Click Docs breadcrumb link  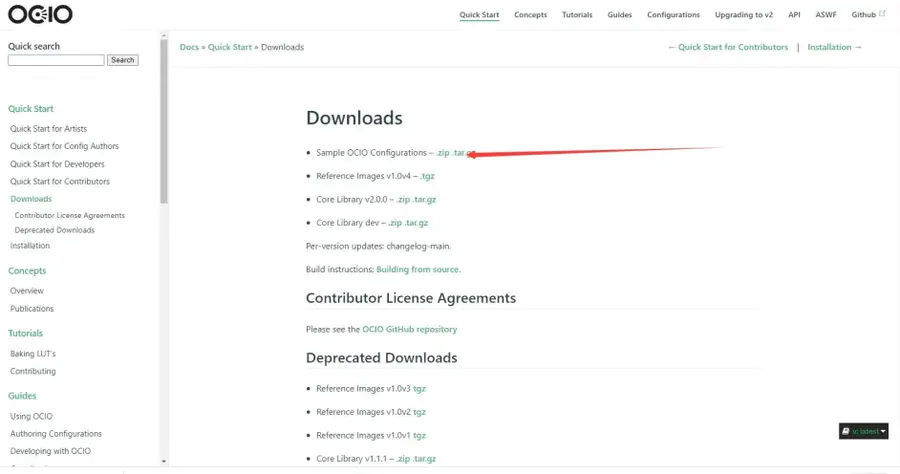click(189, 47)
